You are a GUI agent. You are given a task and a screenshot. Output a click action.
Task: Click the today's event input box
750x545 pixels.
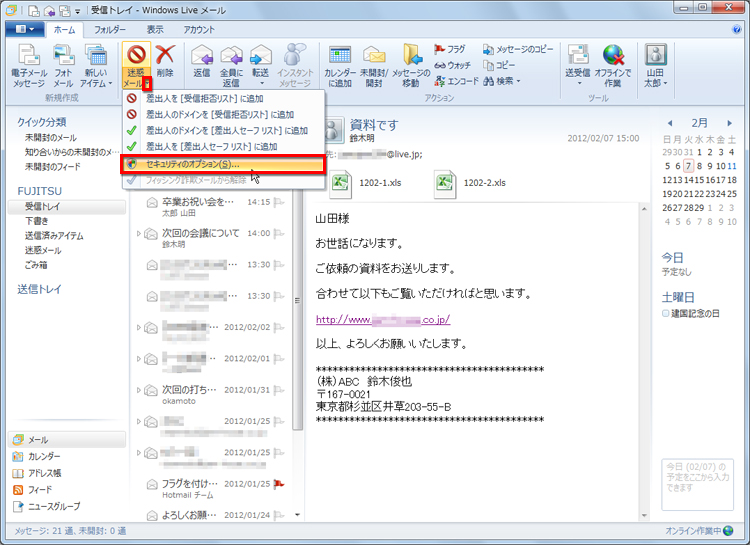point(697,485)
